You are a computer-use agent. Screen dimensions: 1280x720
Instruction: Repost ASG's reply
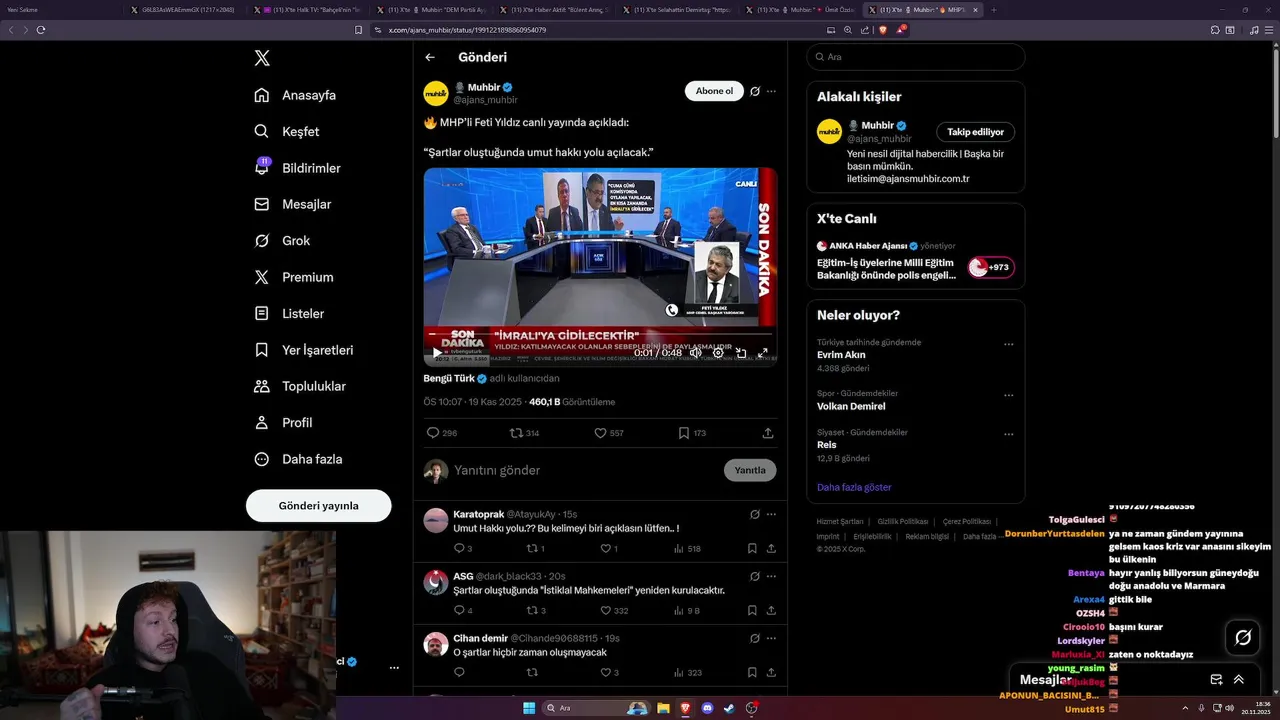click(x=536, y=610)
